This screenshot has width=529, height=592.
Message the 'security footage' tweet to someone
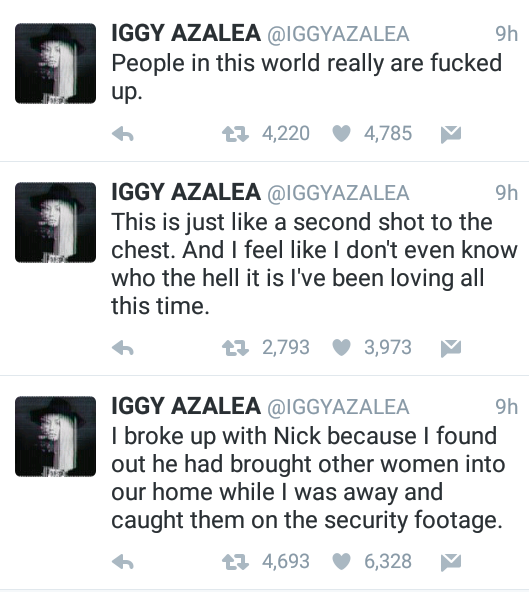451,563
